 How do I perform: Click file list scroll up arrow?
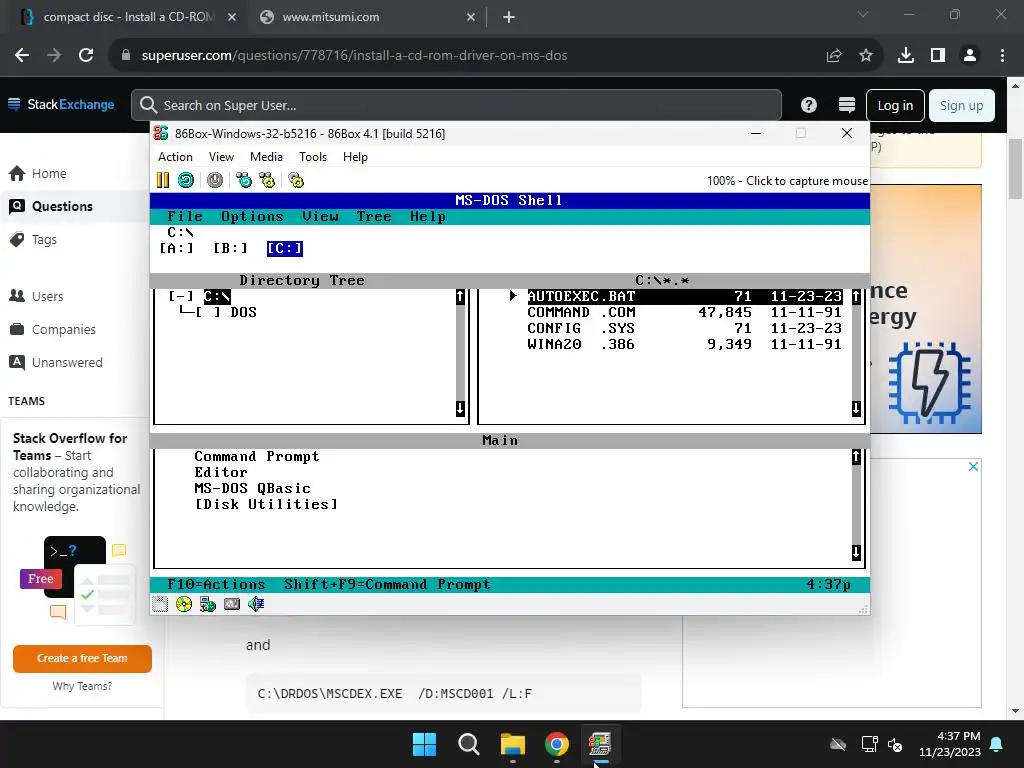(x=856, y=297)
